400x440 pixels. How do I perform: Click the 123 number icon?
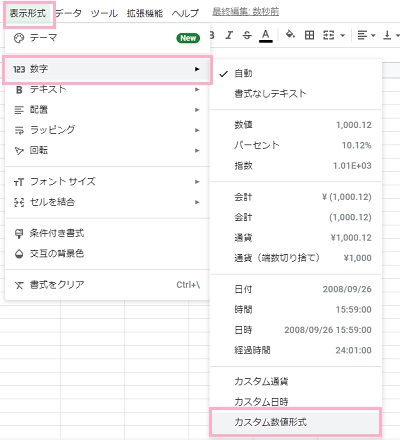point(19,69)
